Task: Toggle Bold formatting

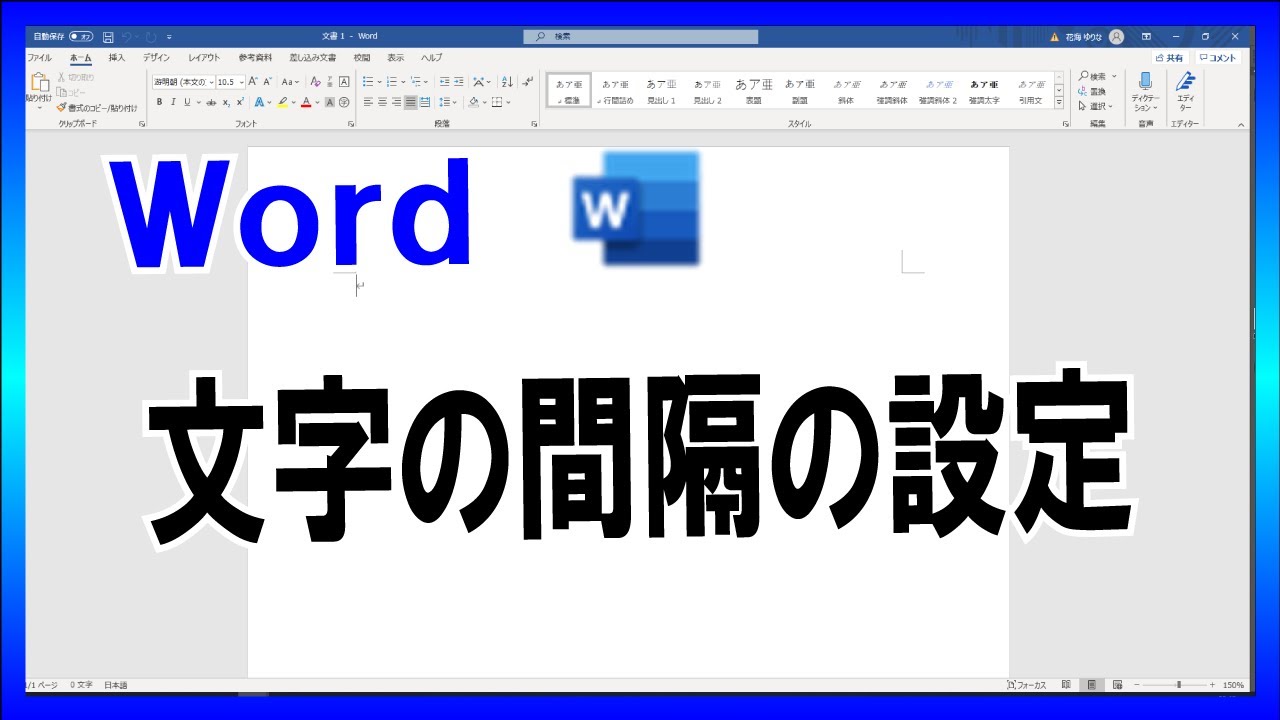Action: 159,102
